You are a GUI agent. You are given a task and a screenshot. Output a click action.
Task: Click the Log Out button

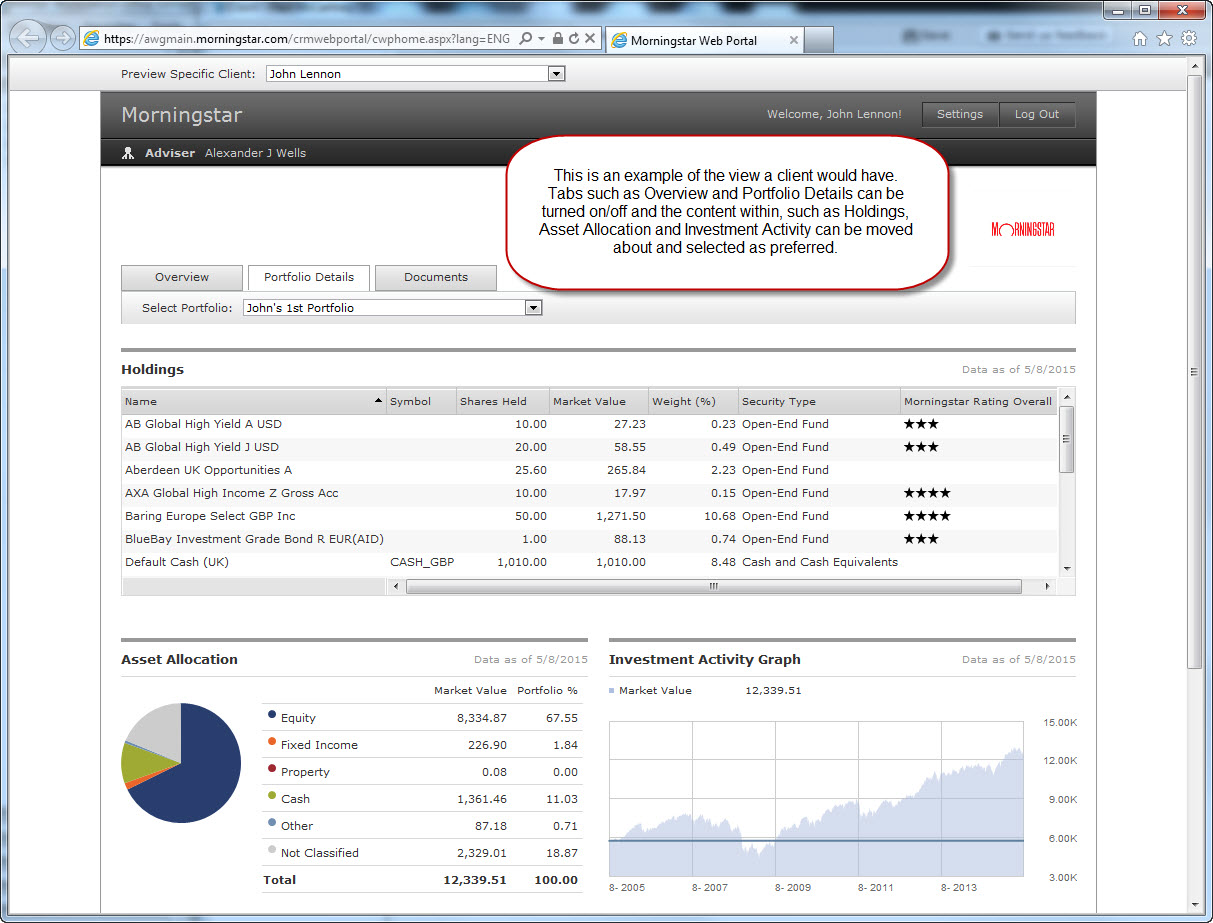(1036, 114)
